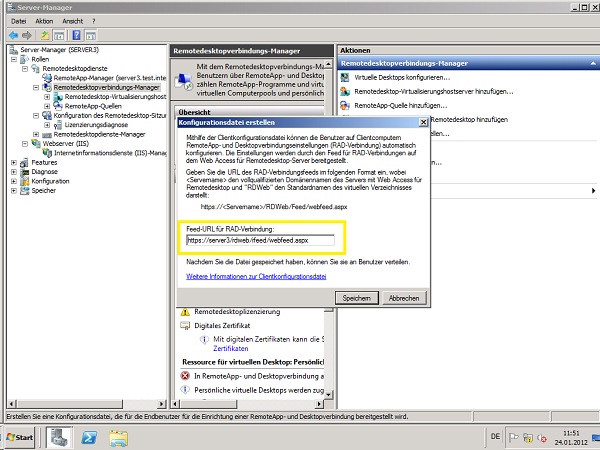600x450 pixels.
Task: Click the warning icon beside Remotedesktoplizenzierung
Action: (185, 312)
